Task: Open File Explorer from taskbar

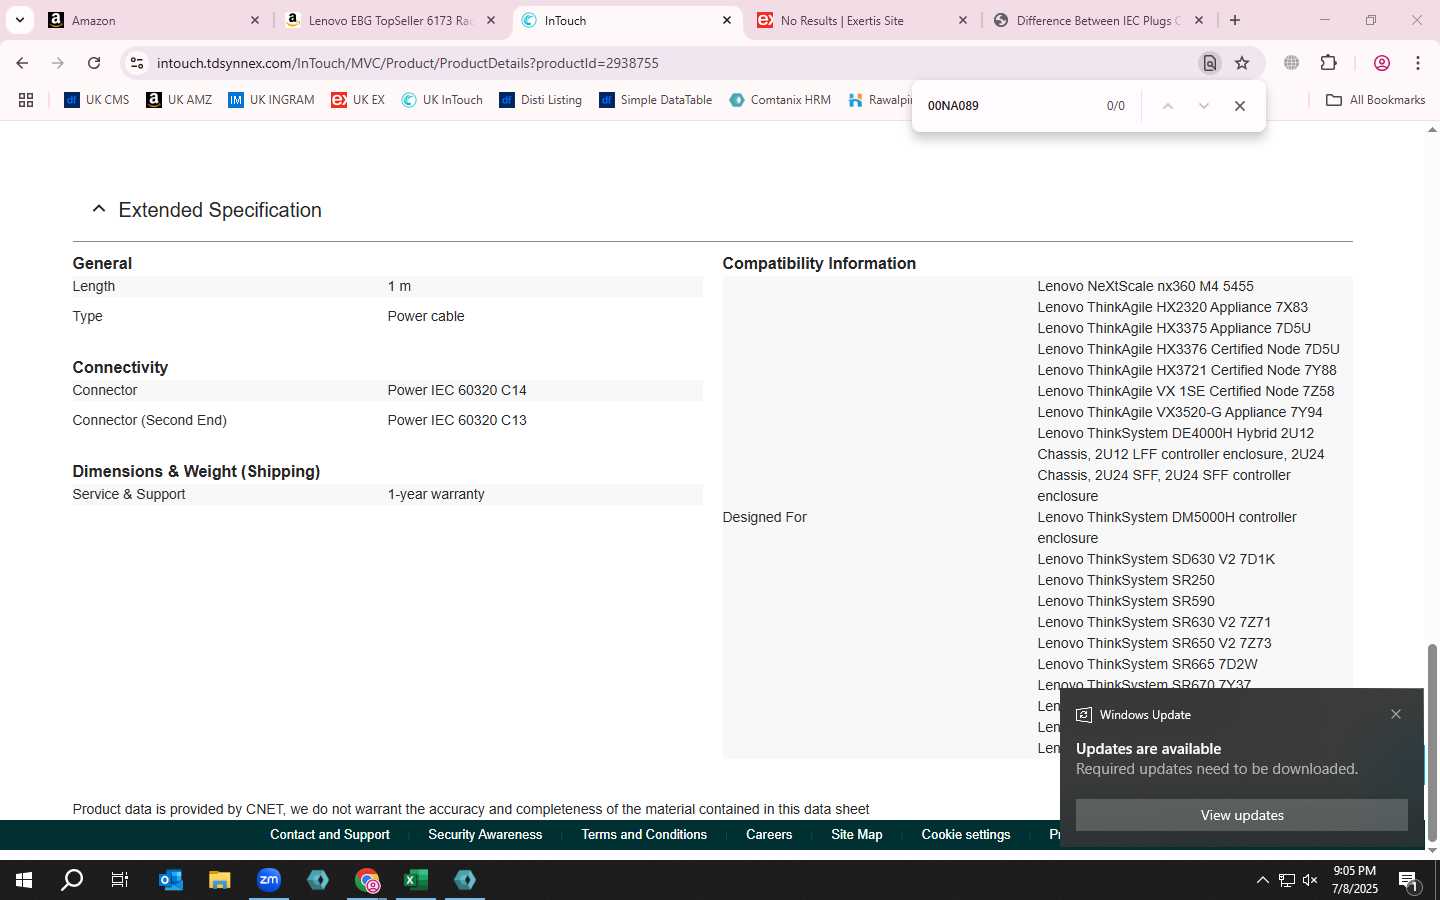Action: (220, 880)
